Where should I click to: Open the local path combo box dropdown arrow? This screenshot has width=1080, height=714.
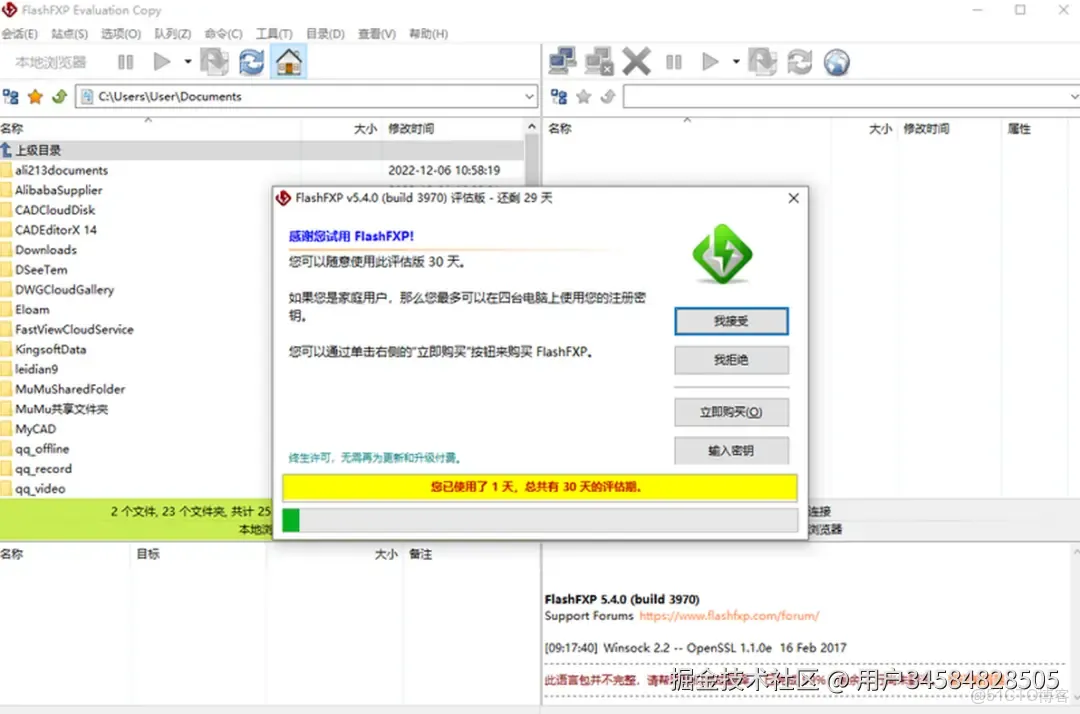pyautogui.click(x=530, y=96)
